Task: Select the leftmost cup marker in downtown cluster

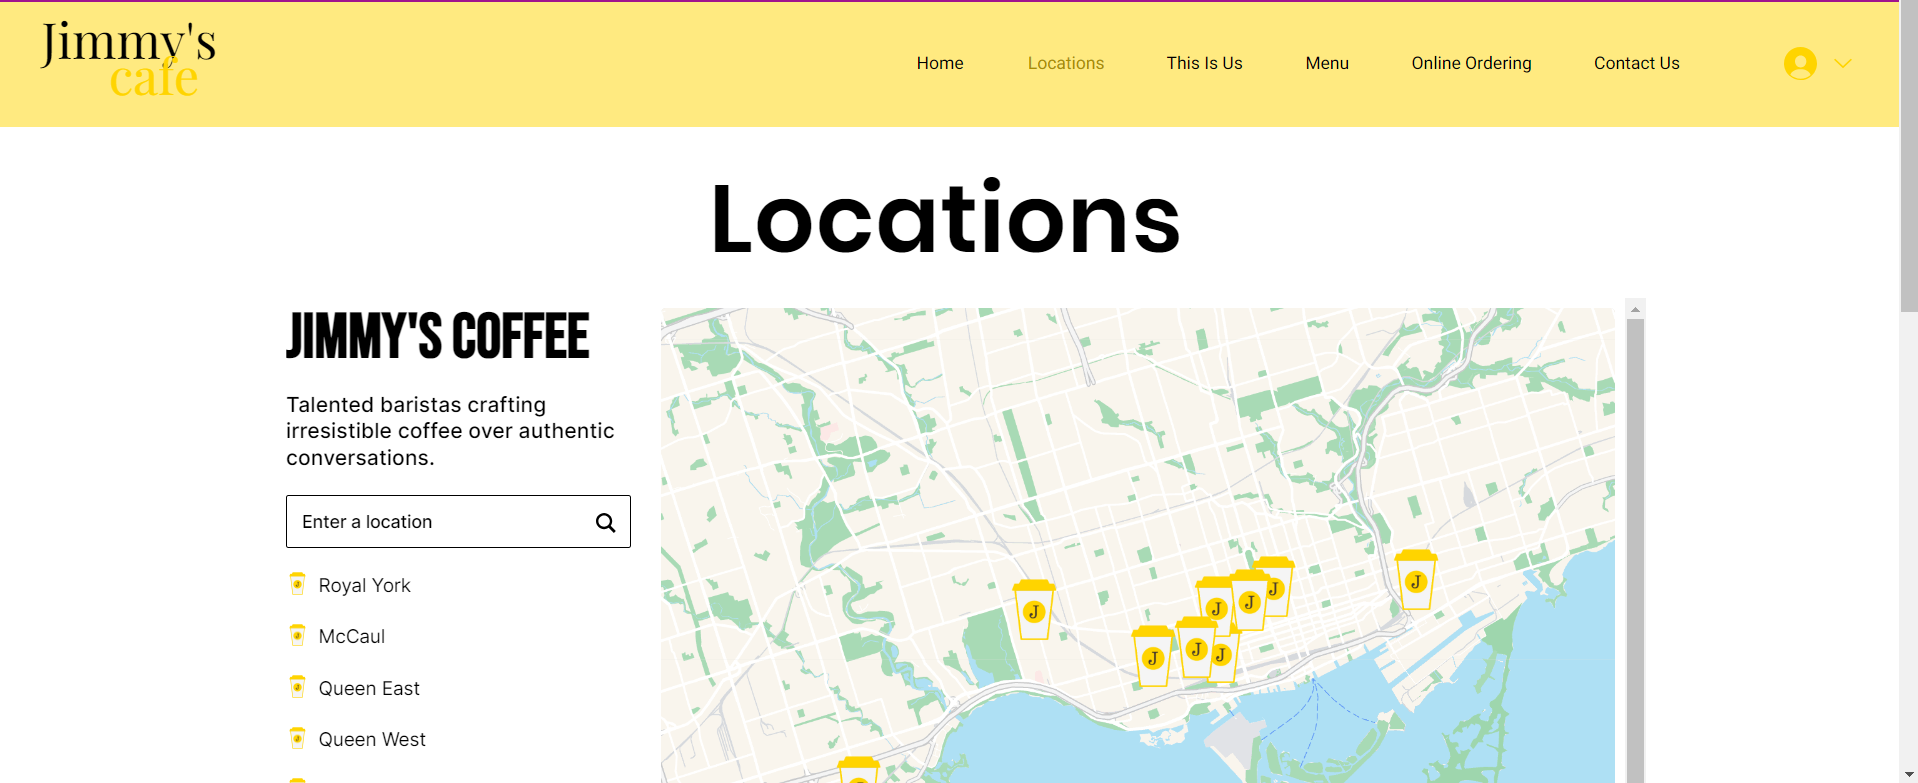Action: pyautogui.click(x=1152, y=656)
